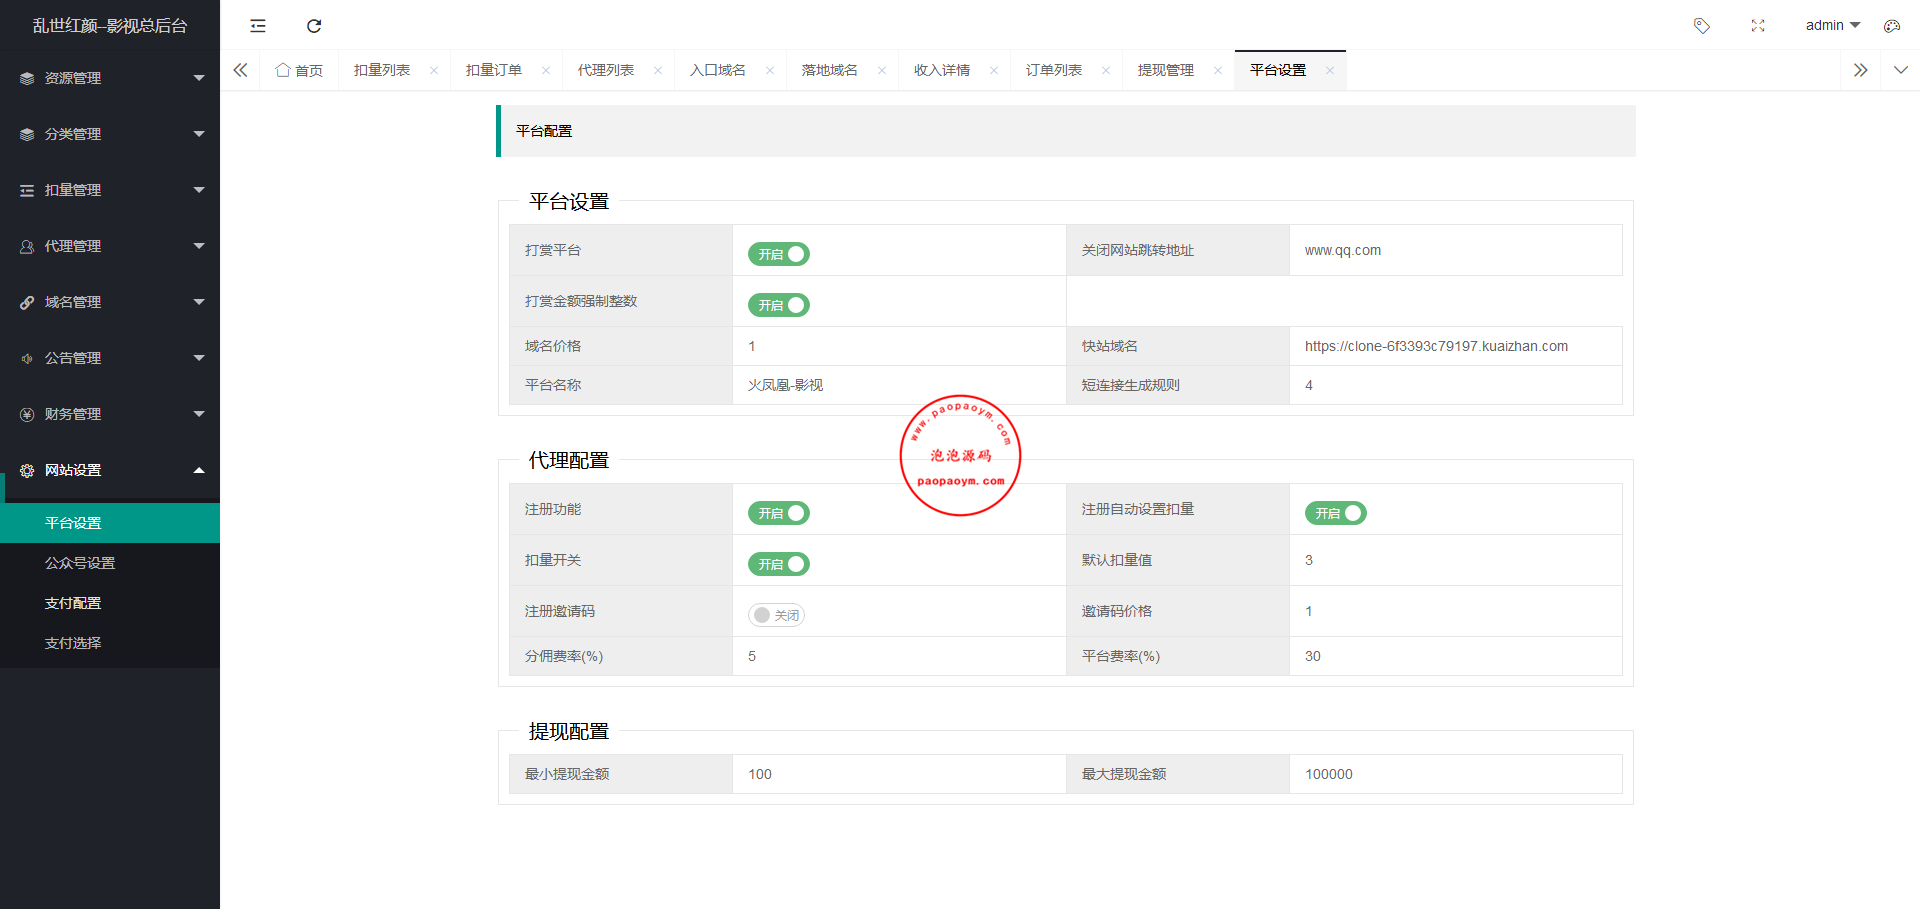Image resolution: width=1920 pixels, height=909 pixels.
Task: Switch to the 代理列表 tab
Action: click(x=606, y=70)
